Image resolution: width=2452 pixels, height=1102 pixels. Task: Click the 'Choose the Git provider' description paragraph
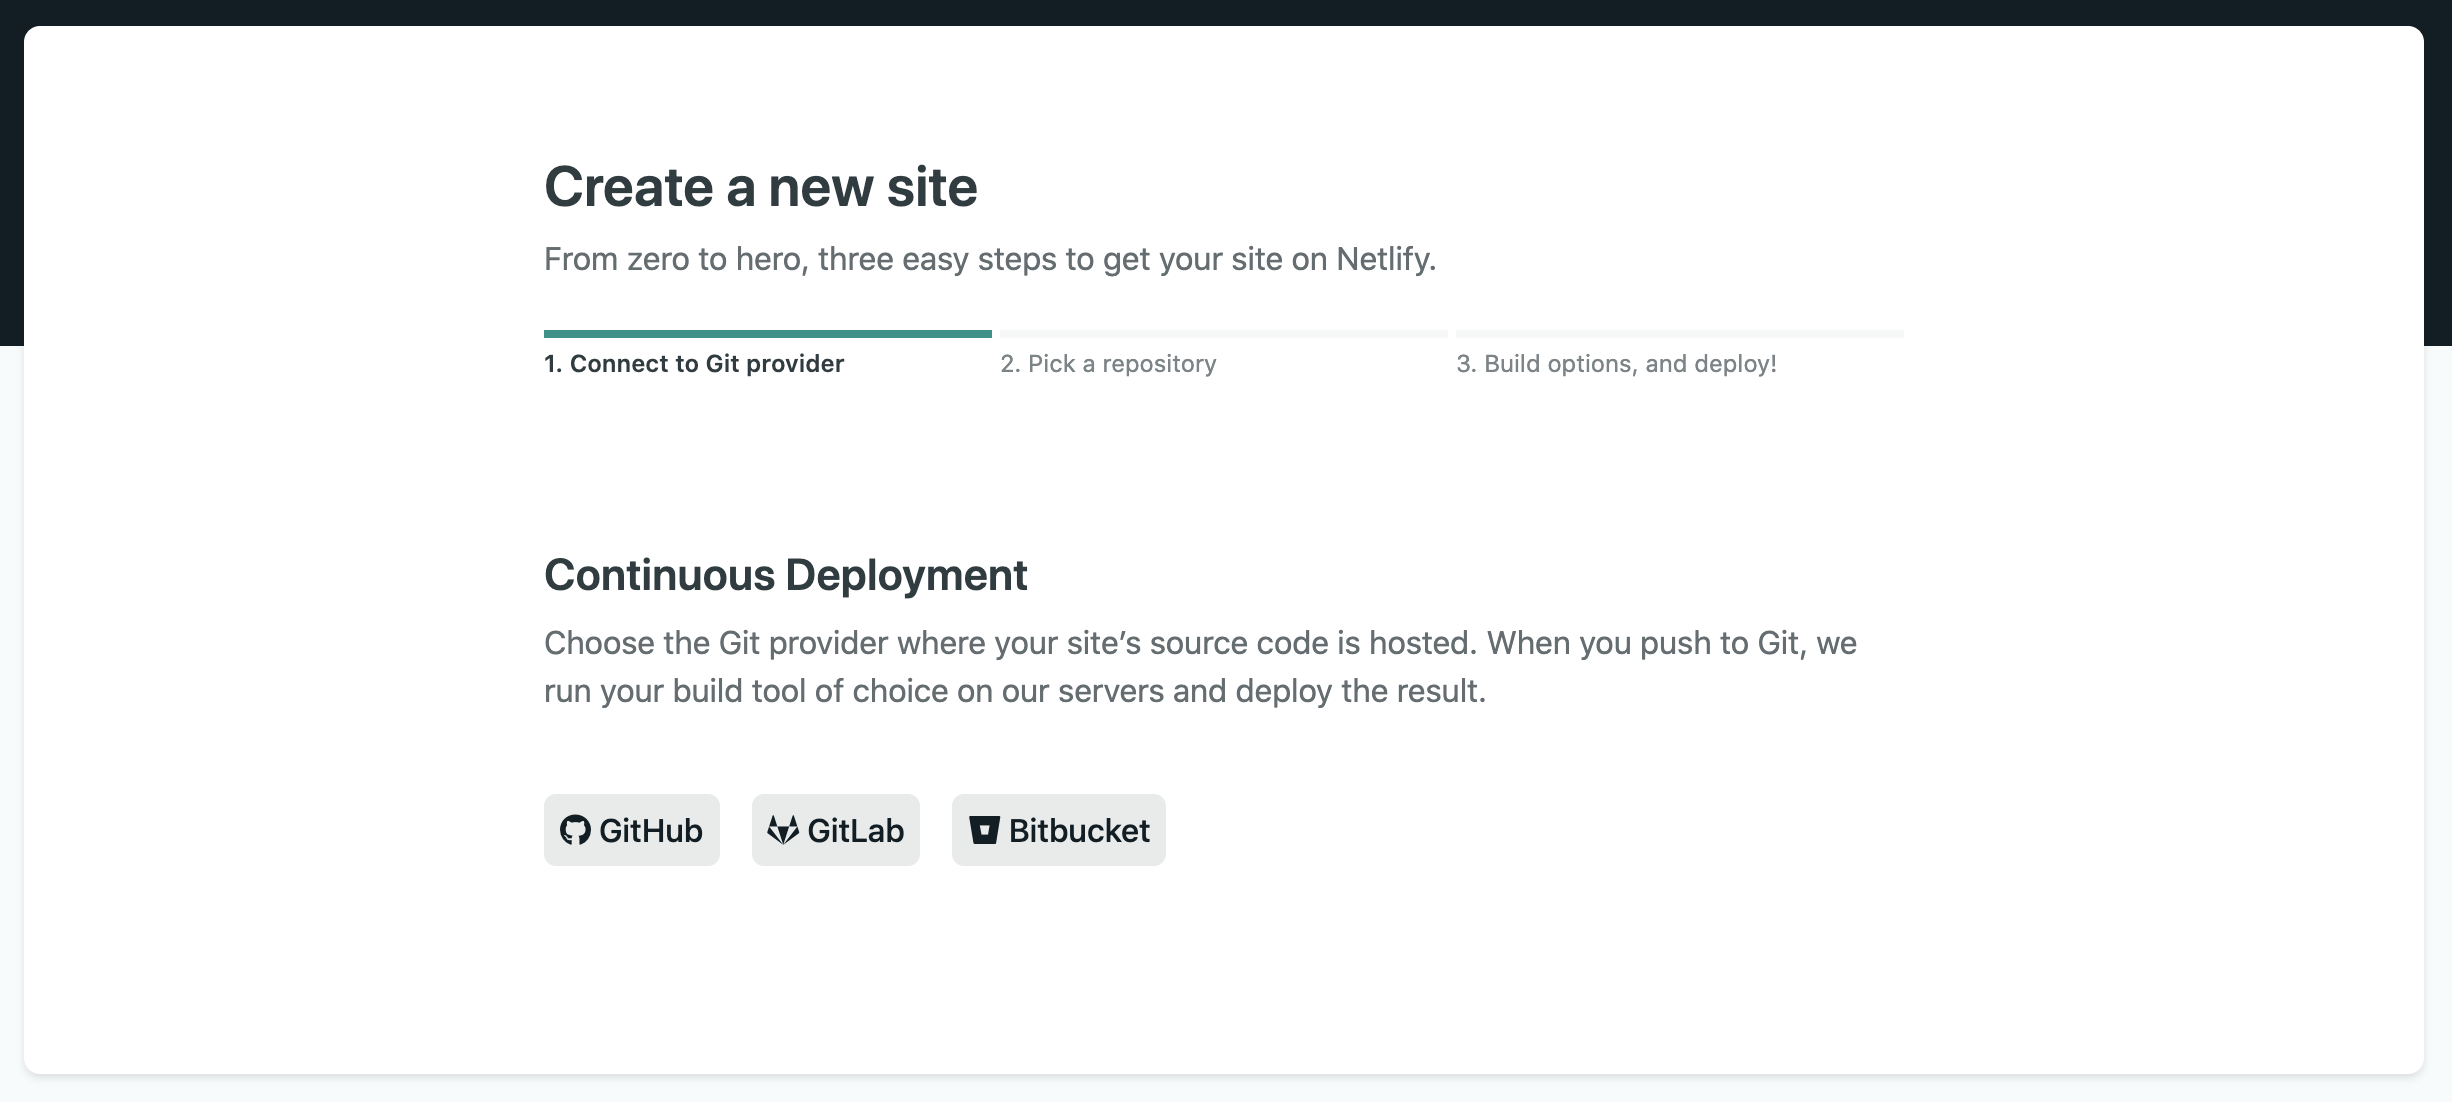tap(1200, 666)
